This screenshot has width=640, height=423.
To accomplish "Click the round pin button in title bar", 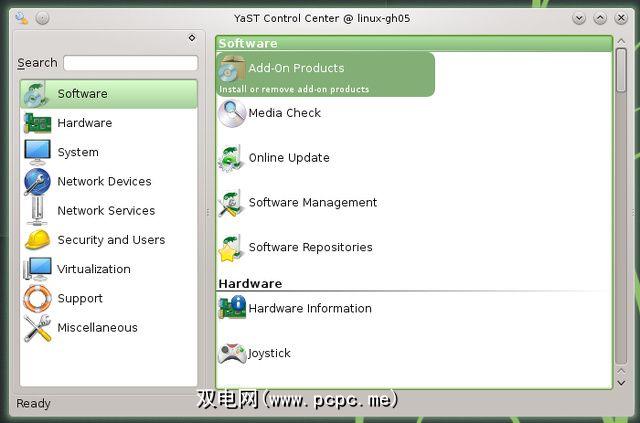I will [x=42, y=18].
